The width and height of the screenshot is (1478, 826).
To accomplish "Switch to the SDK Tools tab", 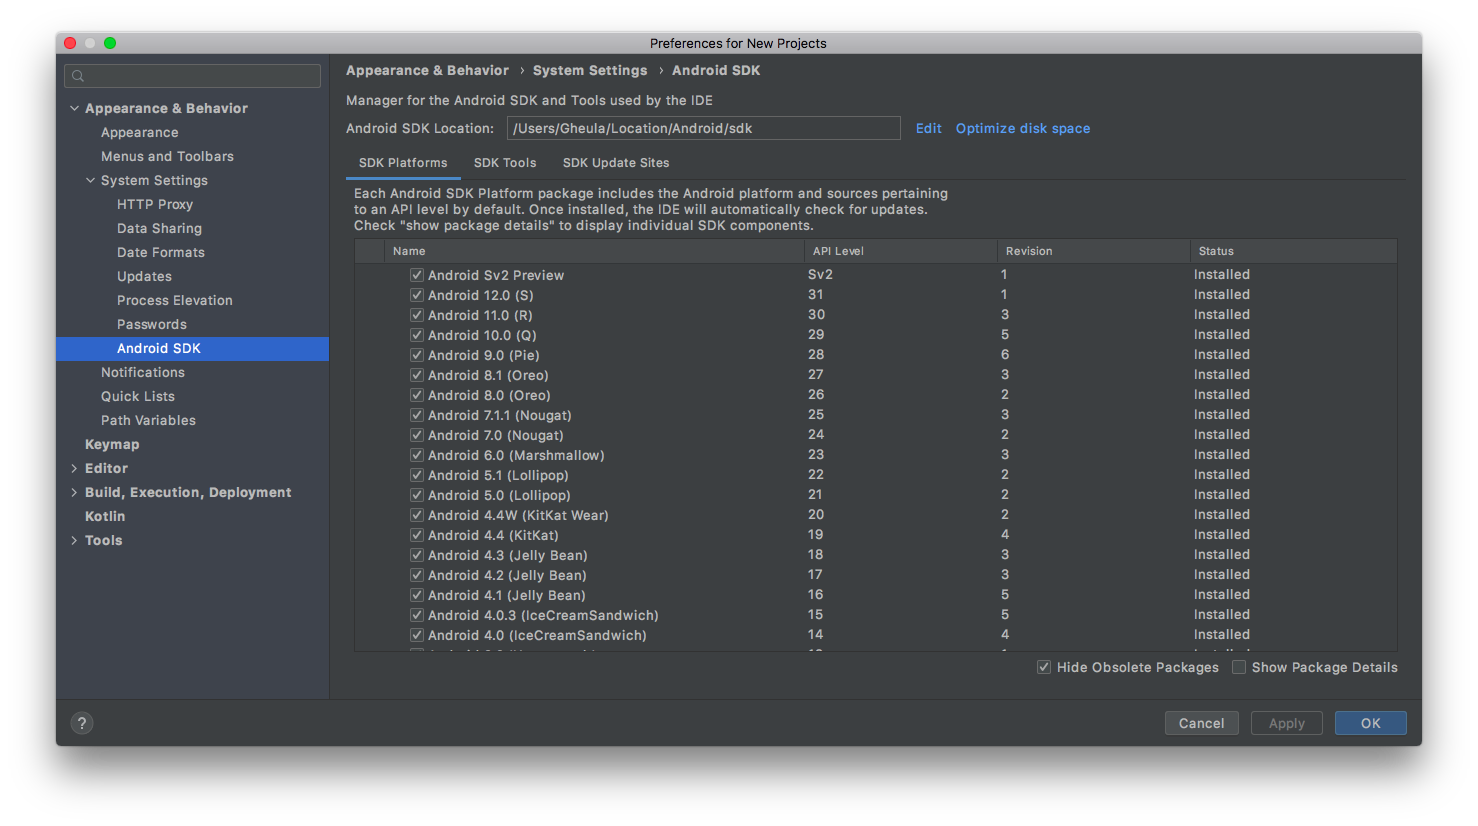I will coord(505,163).
